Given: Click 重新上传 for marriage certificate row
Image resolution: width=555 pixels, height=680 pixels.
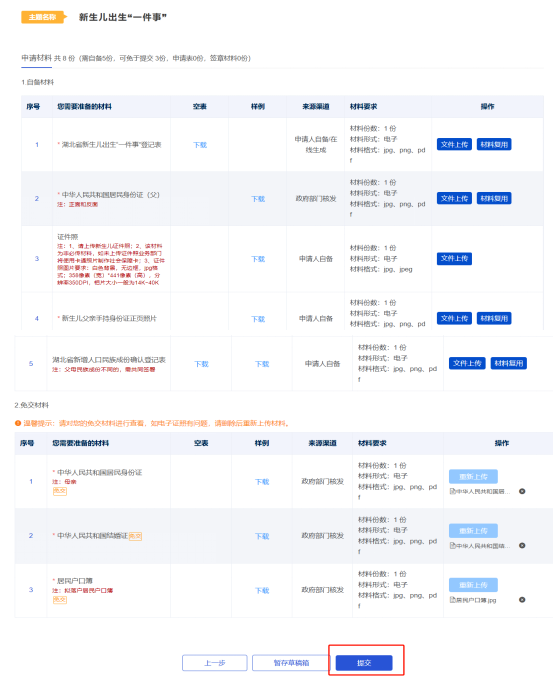Looking at the screenshot, I should click(x=473, y=531).
